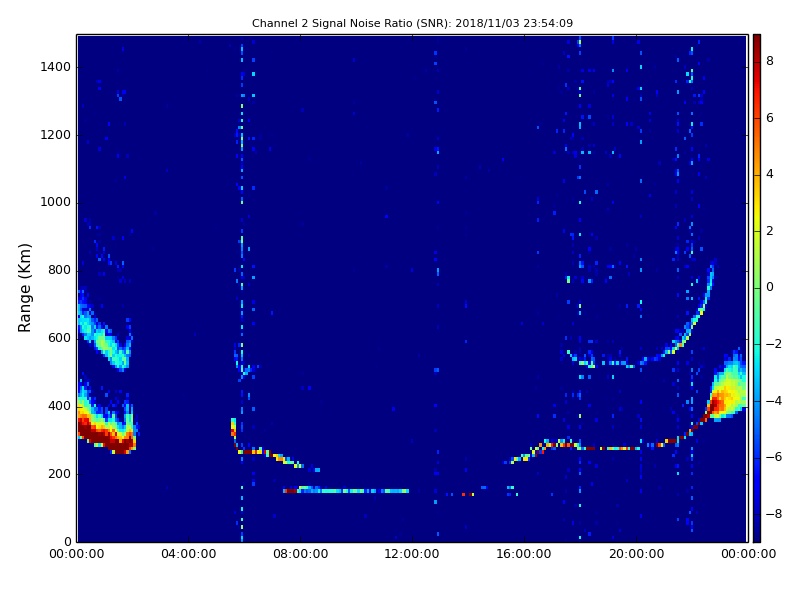This screenshot has width=800, height=600.
Task: Click the 400 range tick label
Action: coord(59,406)
